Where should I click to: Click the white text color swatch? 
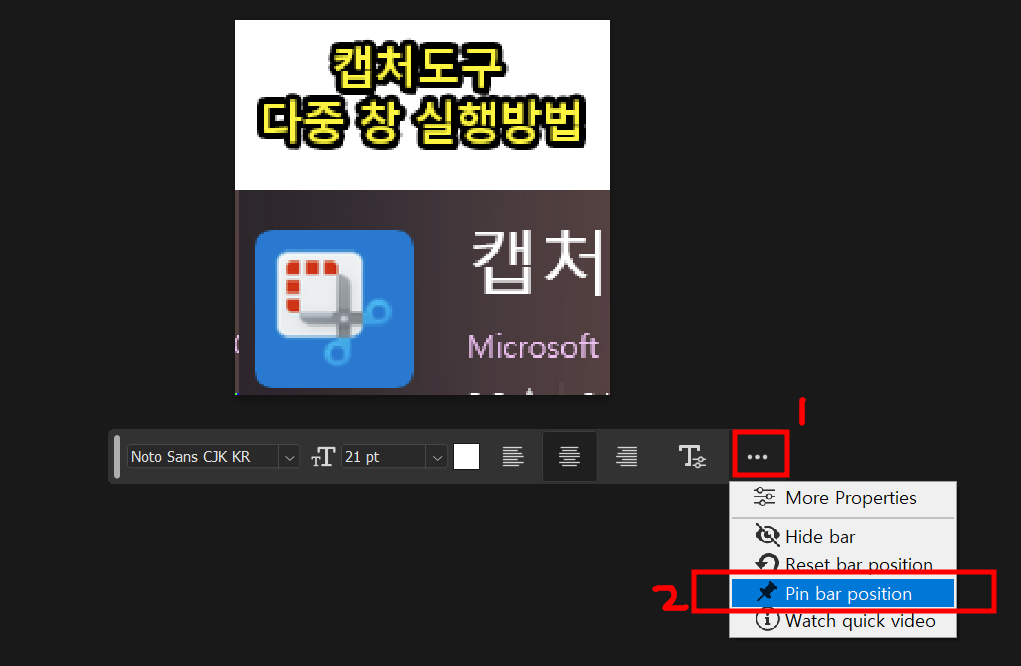coord(466,456)
